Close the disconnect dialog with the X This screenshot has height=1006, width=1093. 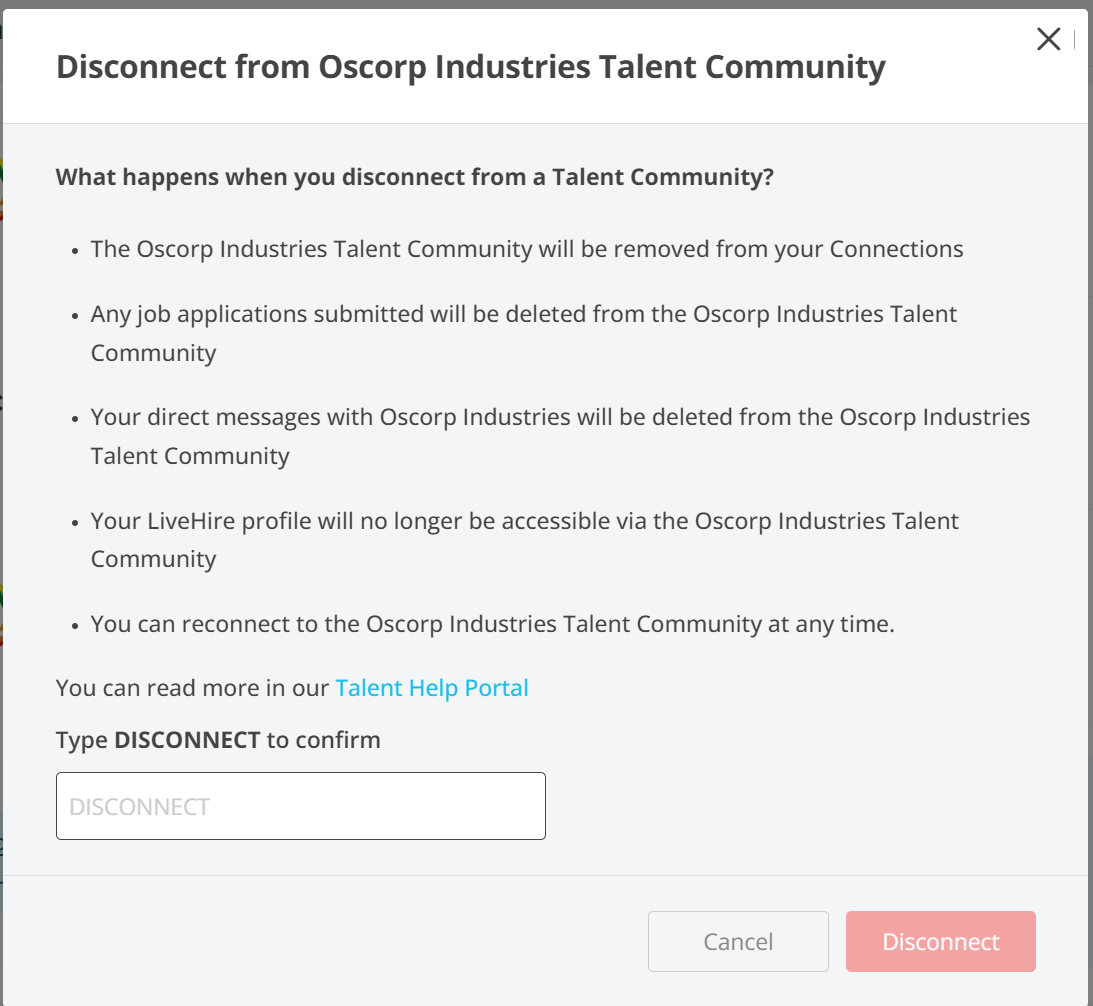[1048, 39]
